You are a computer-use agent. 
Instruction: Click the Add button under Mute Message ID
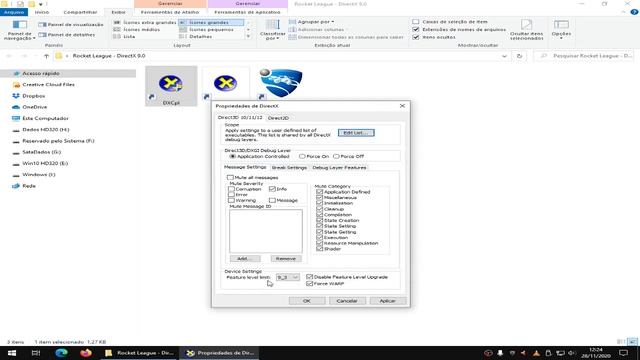click(245, 259)
